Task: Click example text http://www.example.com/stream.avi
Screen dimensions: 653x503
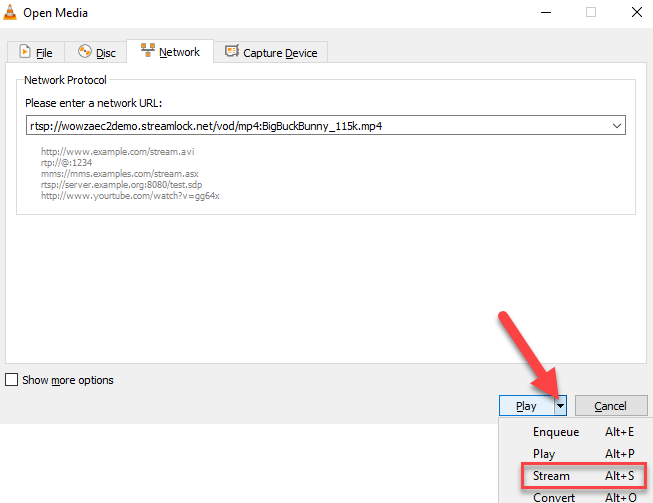Action: pos(117,152)
